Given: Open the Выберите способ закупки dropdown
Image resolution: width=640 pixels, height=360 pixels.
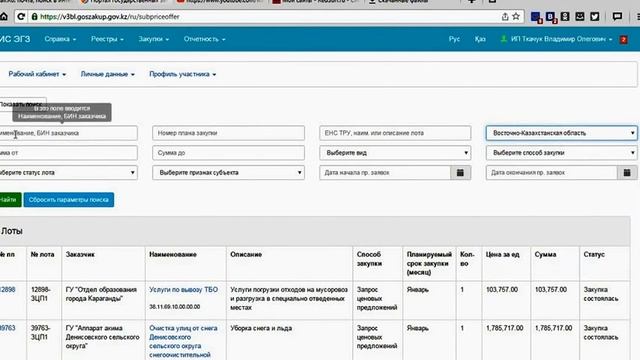Looking at the screenshot, I should coord(561,153).
